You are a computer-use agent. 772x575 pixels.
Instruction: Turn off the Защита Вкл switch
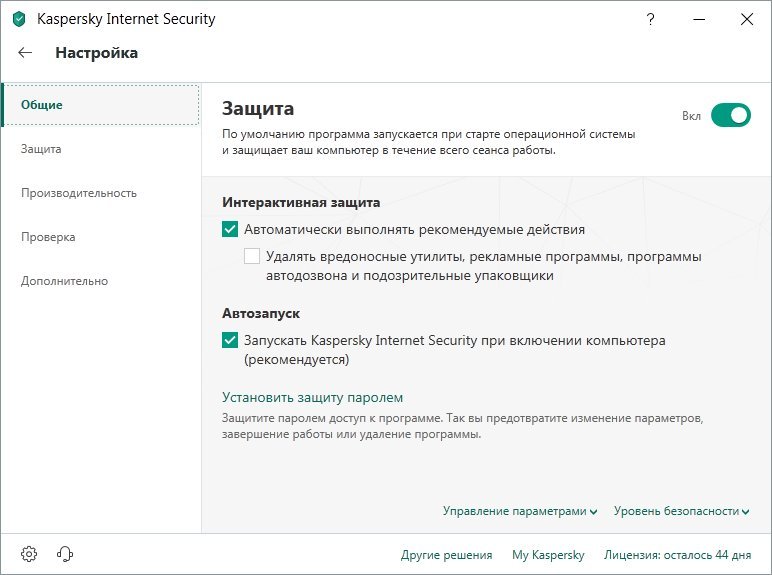(x=731, y=115)
